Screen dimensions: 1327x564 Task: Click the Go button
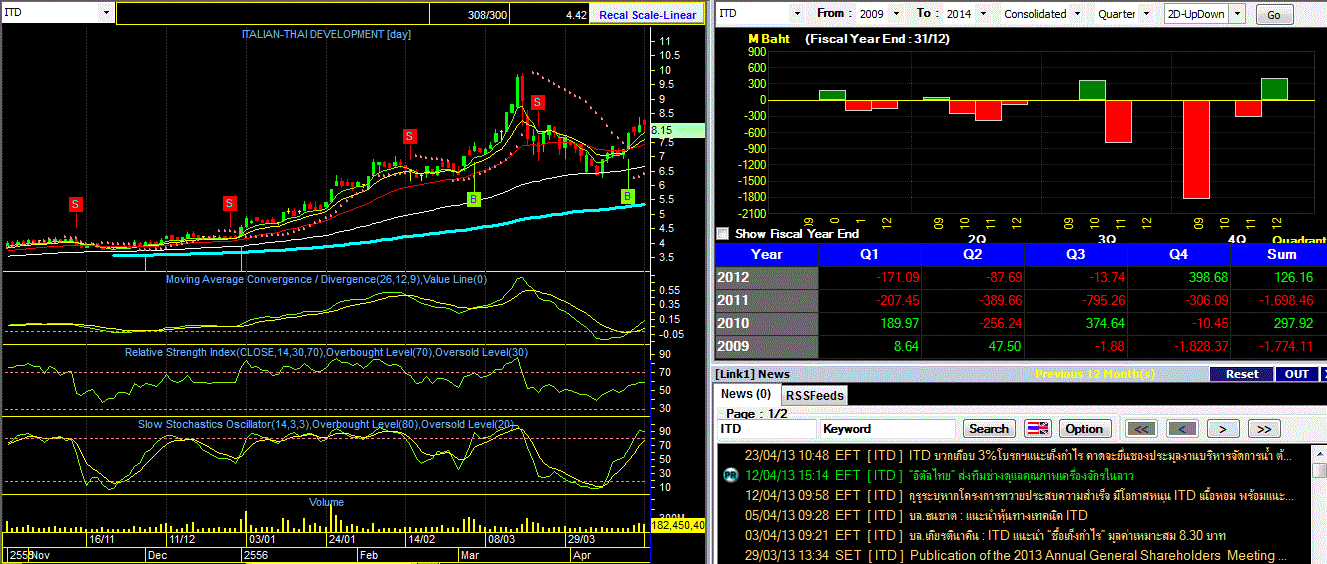[1274, 15]
